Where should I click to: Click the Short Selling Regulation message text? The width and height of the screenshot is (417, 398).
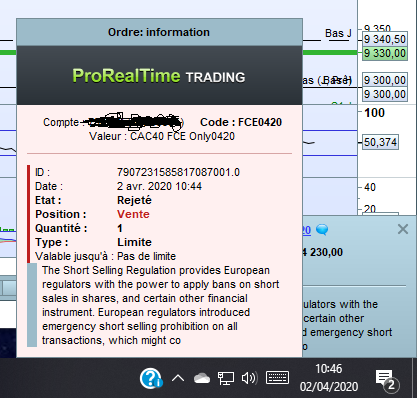pos(160,305)
